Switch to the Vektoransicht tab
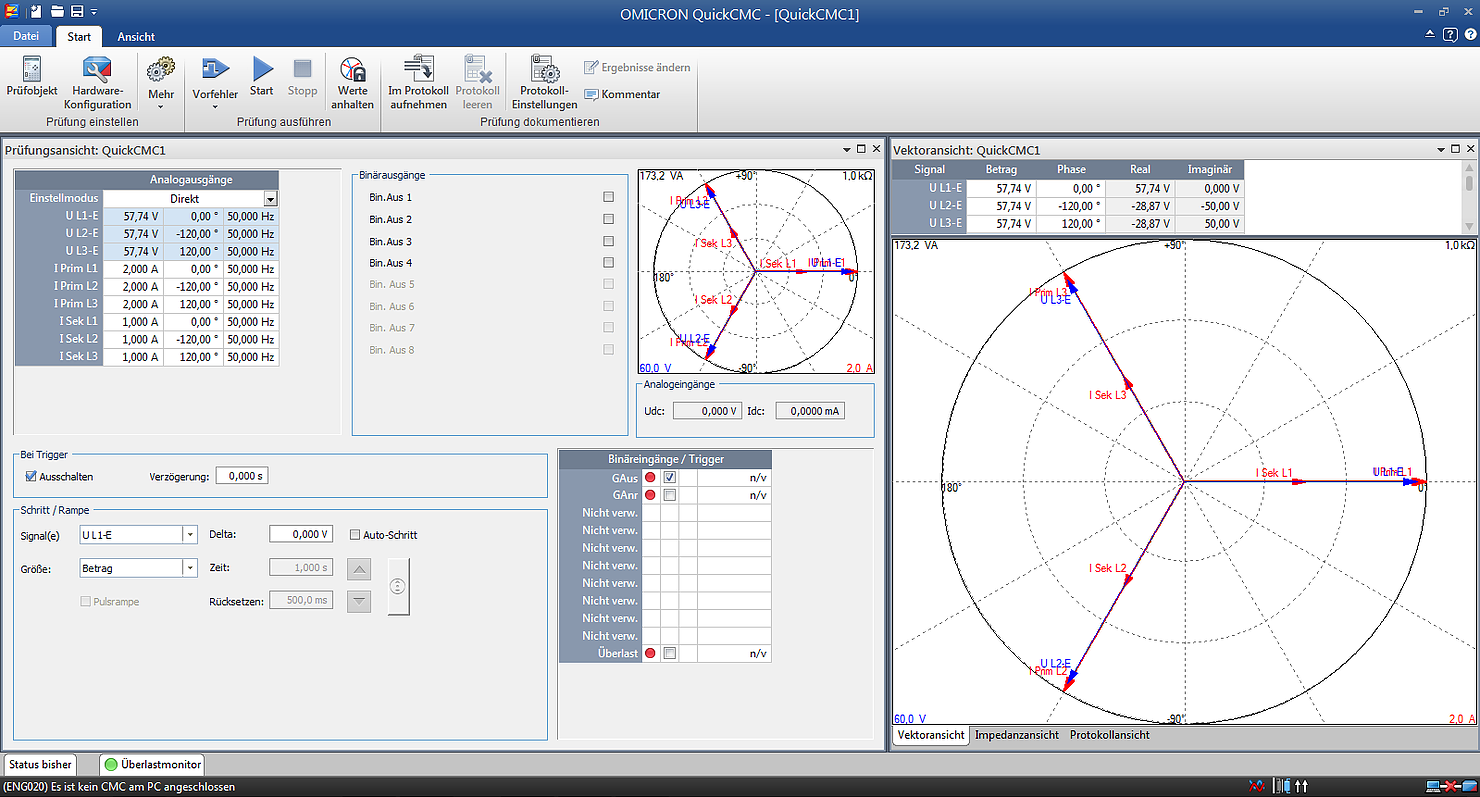Viewport: 1480px width, 797px height. [x=931, y=735]
